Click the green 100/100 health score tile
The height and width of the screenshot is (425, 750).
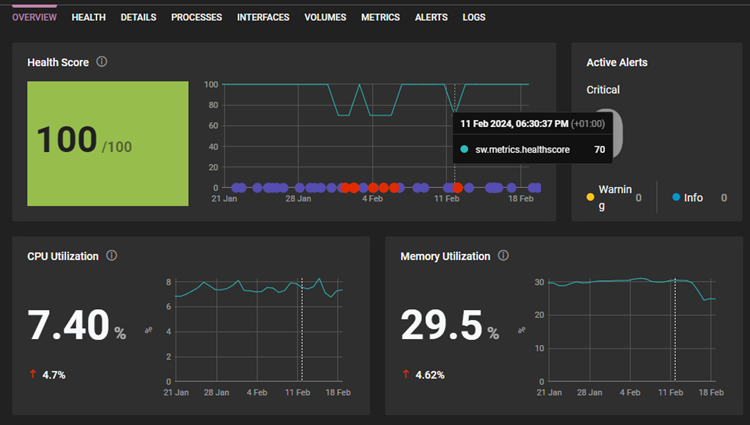click(108, 143)
